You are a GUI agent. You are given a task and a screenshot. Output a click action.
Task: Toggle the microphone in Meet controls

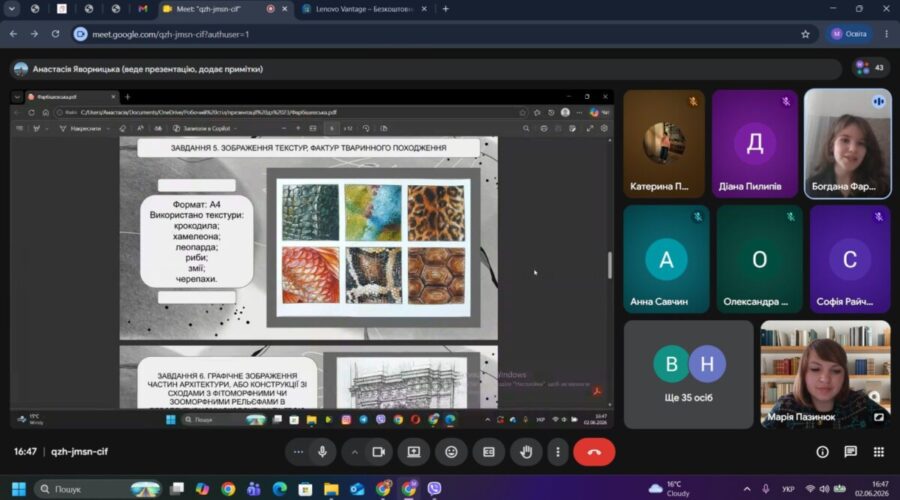coord(322,452)
